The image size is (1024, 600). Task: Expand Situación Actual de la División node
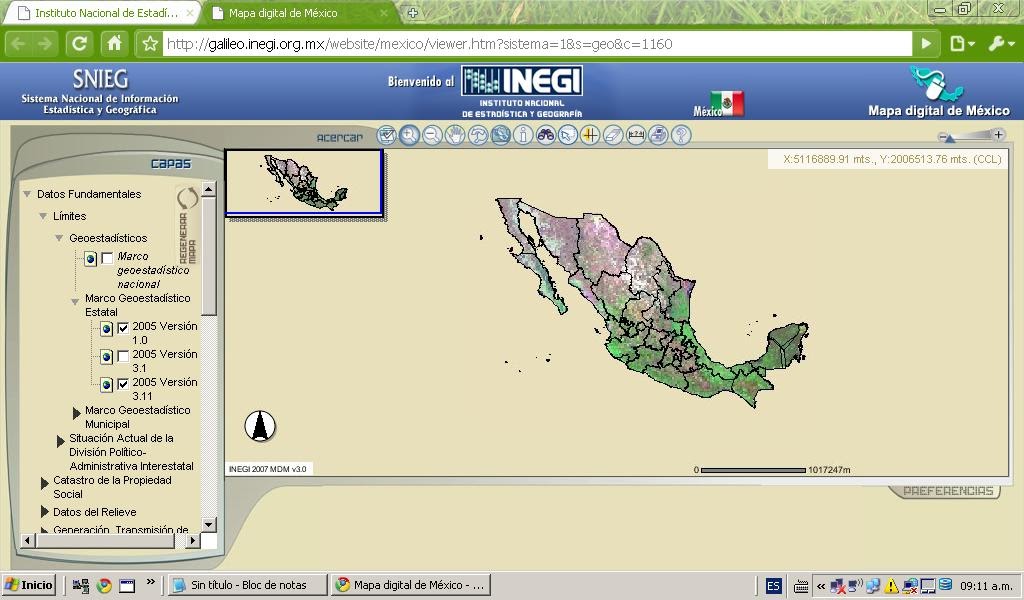click(x=61, y=441)
